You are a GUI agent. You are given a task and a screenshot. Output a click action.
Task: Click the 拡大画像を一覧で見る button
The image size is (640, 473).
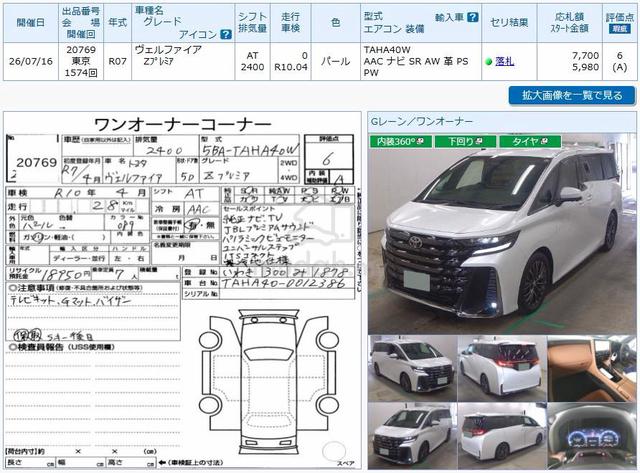(x=572, y=95)
